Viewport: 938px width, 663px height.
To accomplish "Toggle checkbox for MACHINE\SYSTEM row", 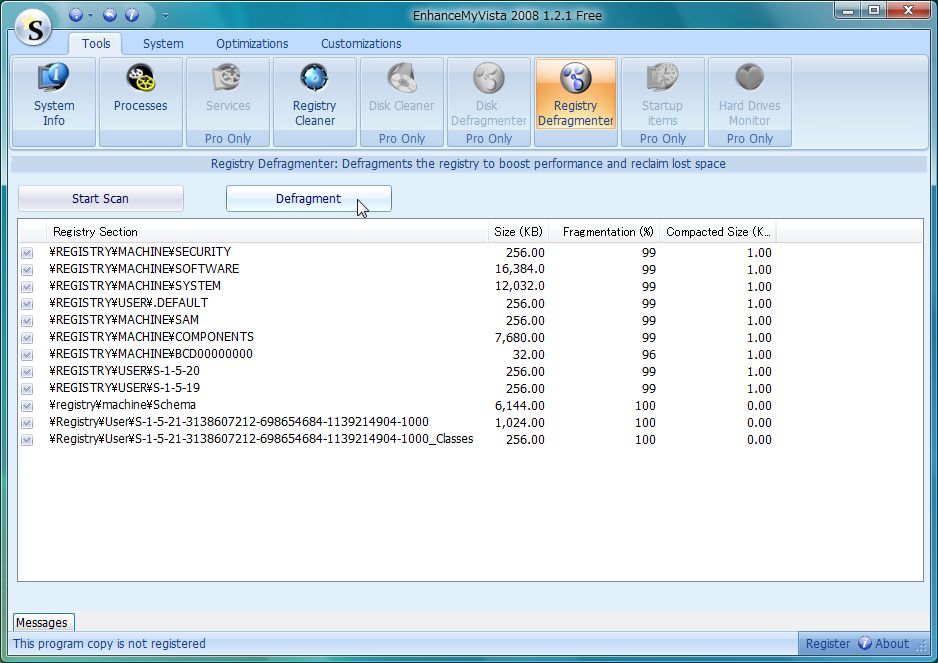I will pyautogui.click(x=27, y=287).
